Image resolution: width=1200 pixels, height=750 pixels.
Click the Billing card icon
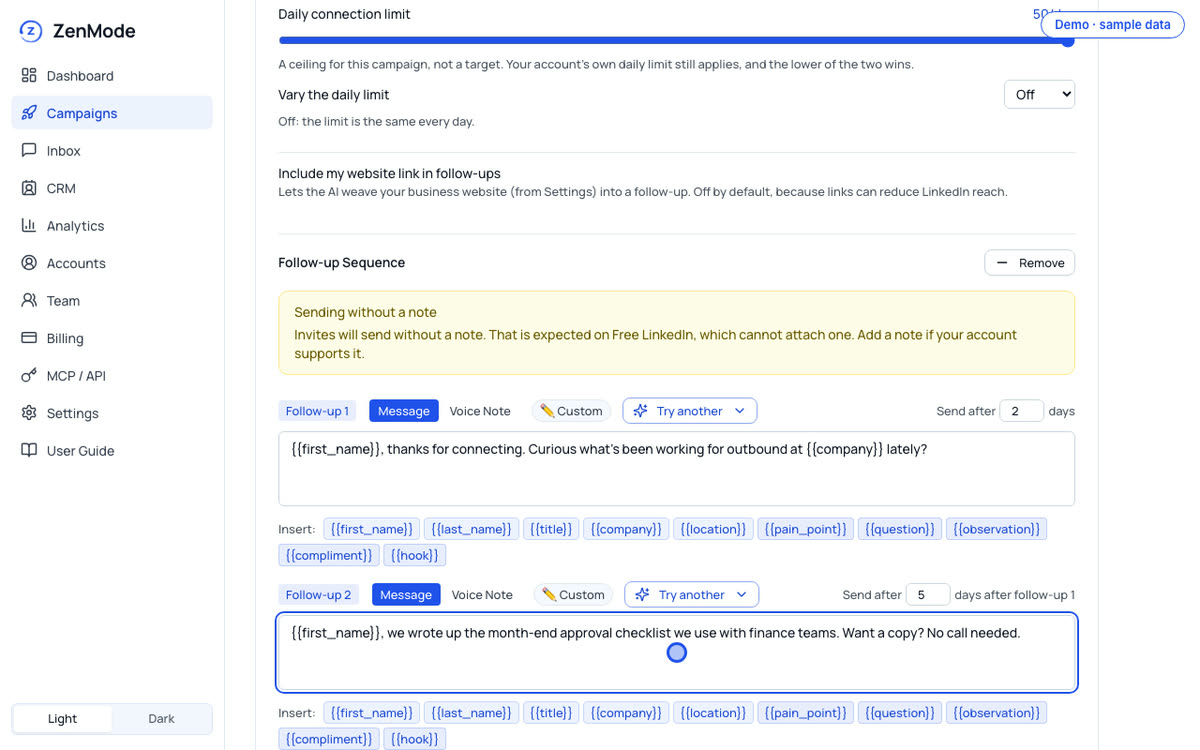pos(29,338)
